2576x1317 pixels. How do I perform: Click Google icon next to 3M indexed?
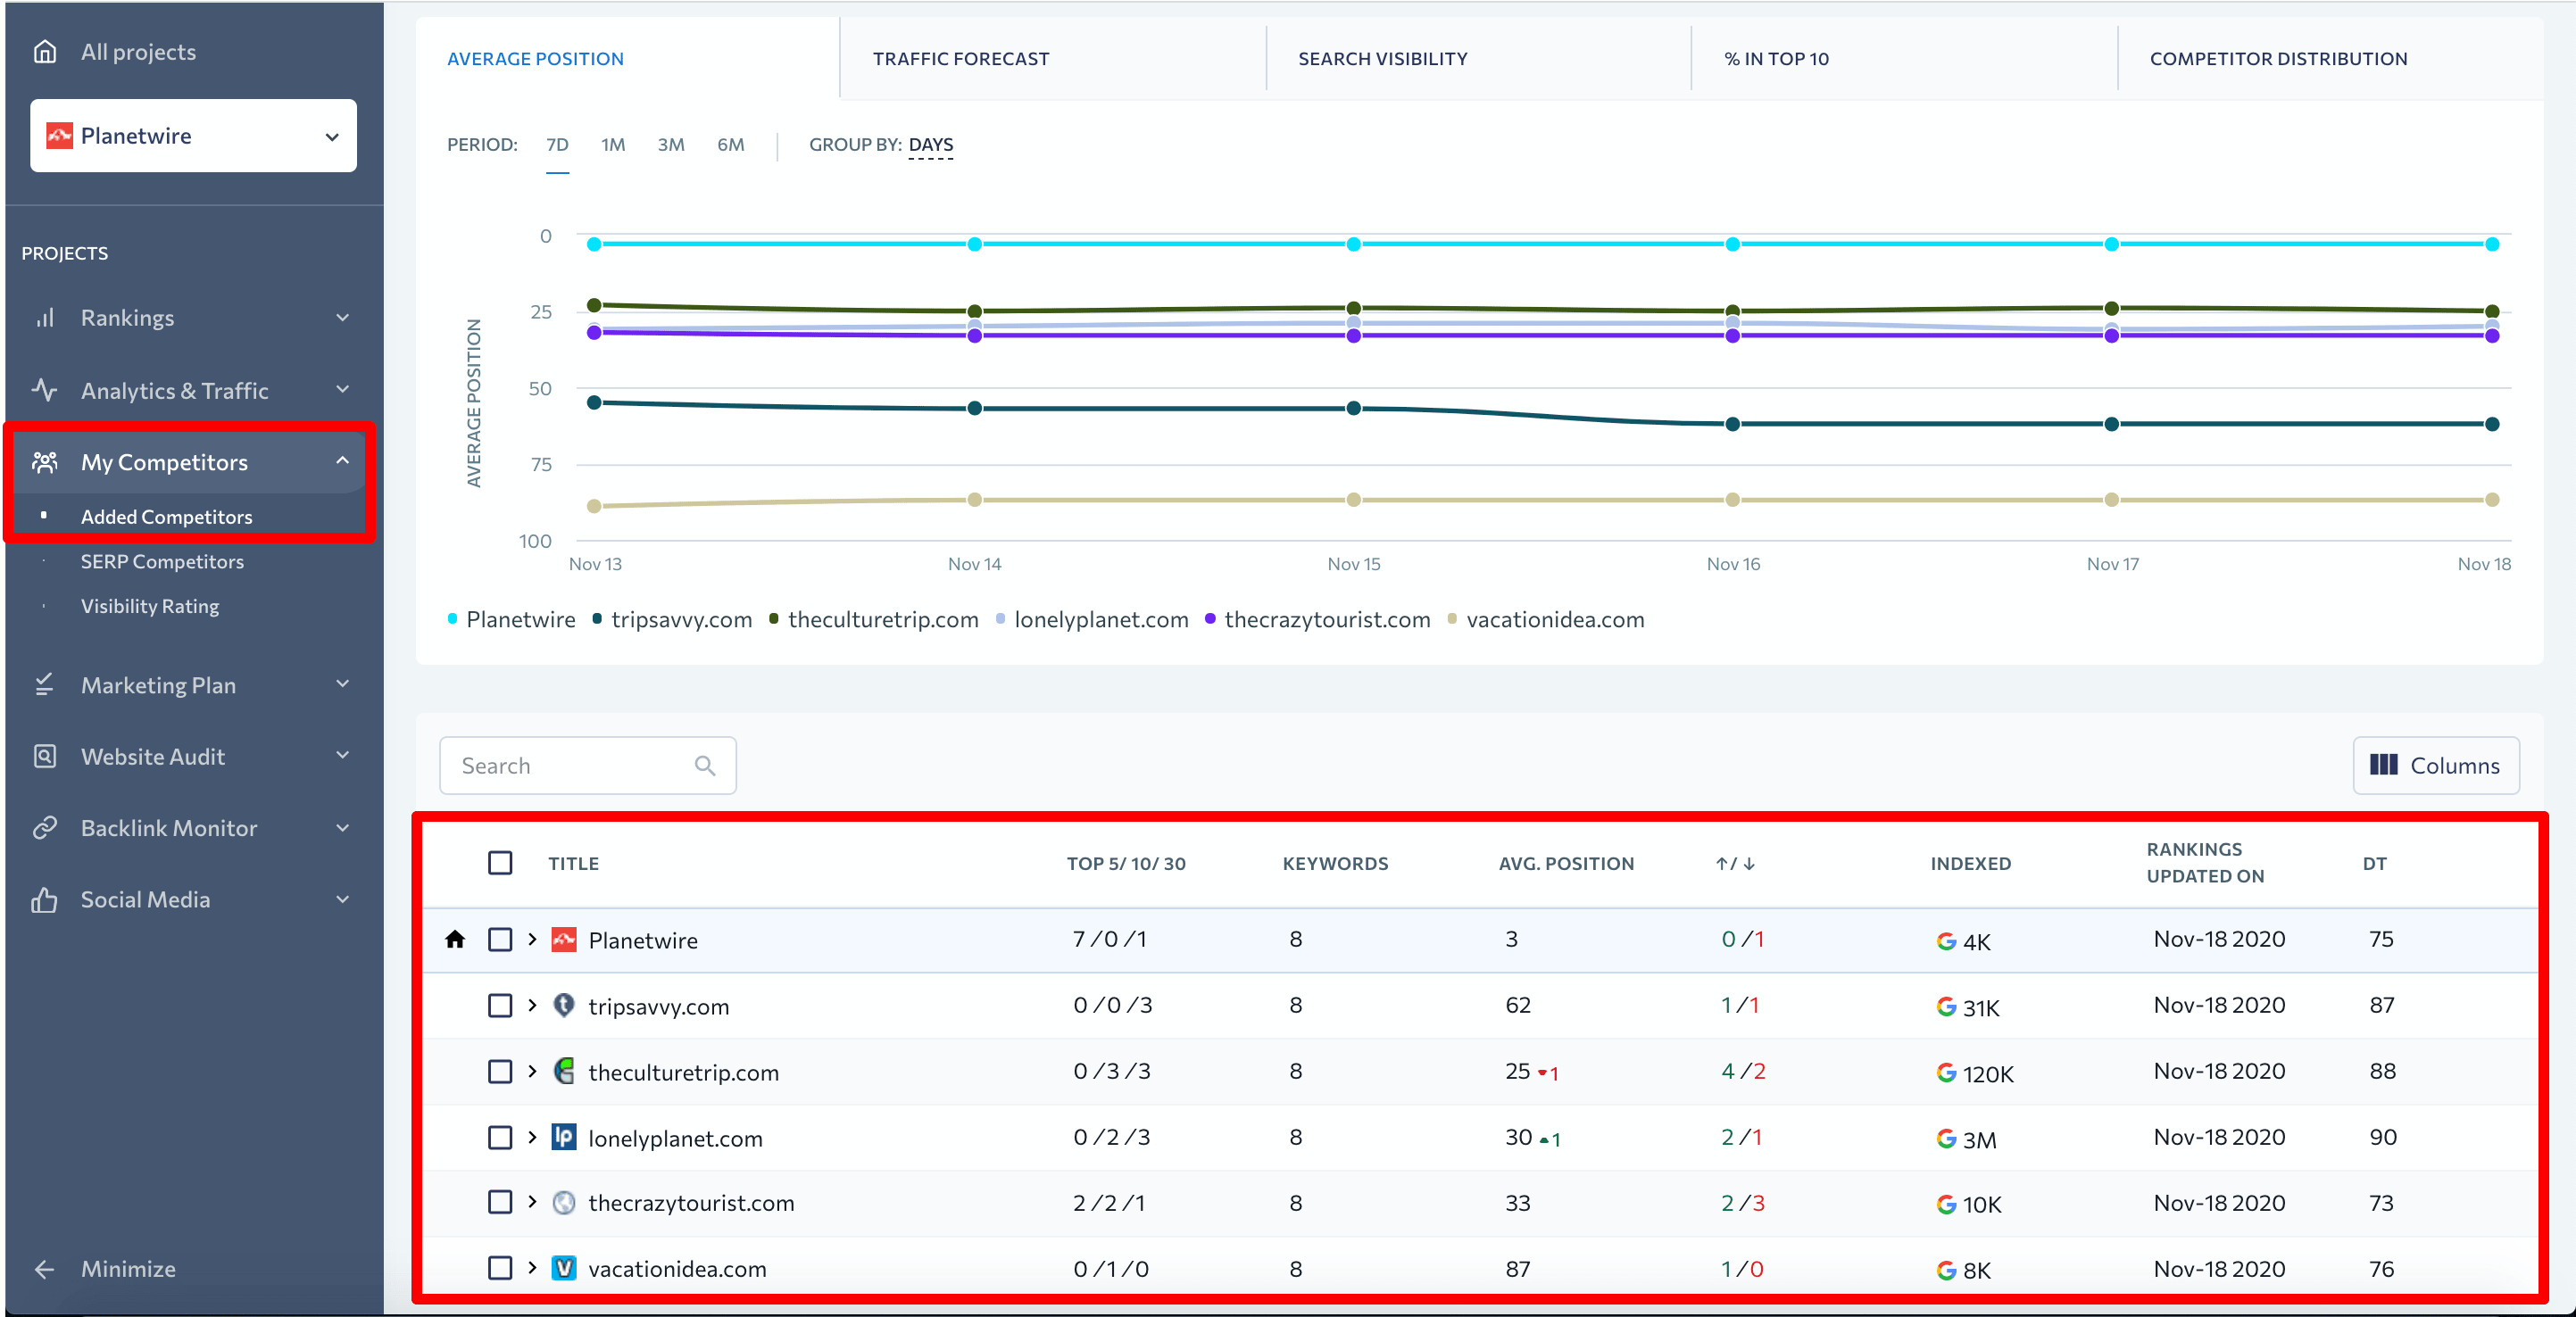coord(1946,1139)
